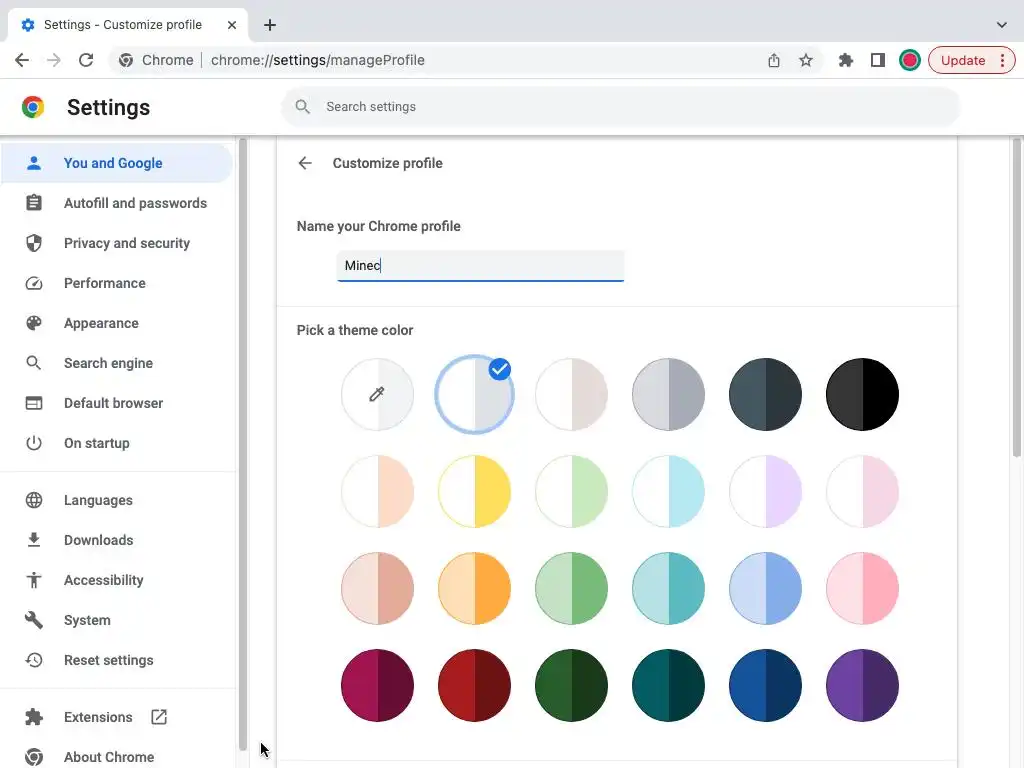Select the light green pastel theme color
1024x768 pixels.
(x=571, y=491)
